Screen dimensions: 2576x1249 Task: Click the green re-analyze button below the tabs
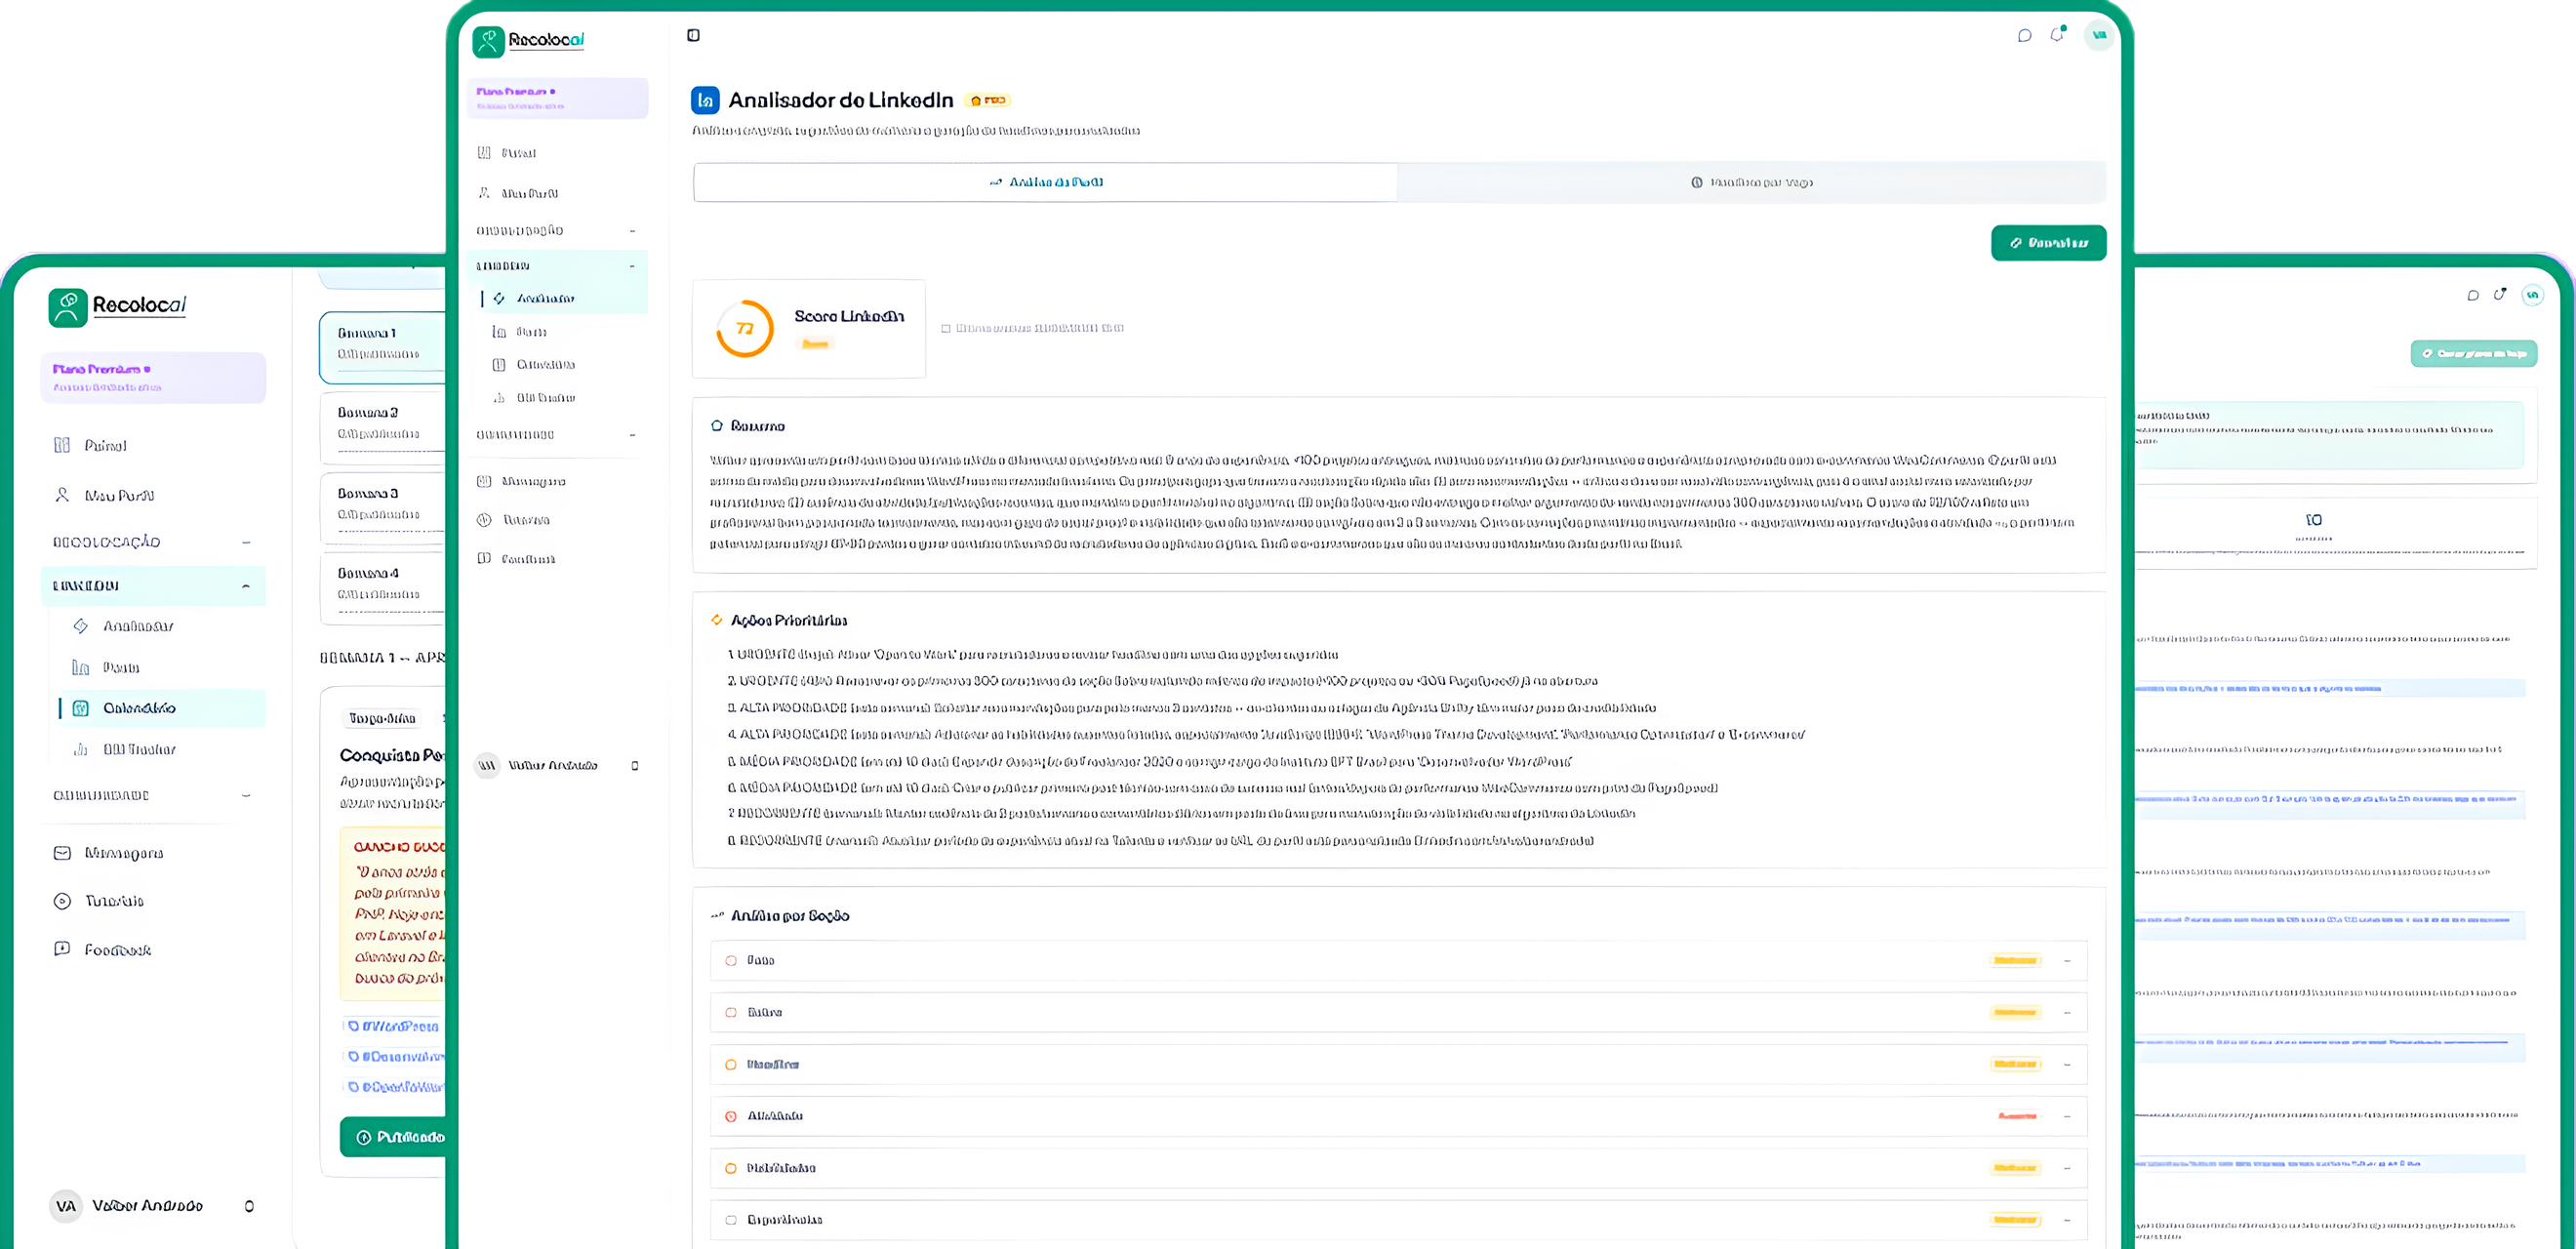2048,243
